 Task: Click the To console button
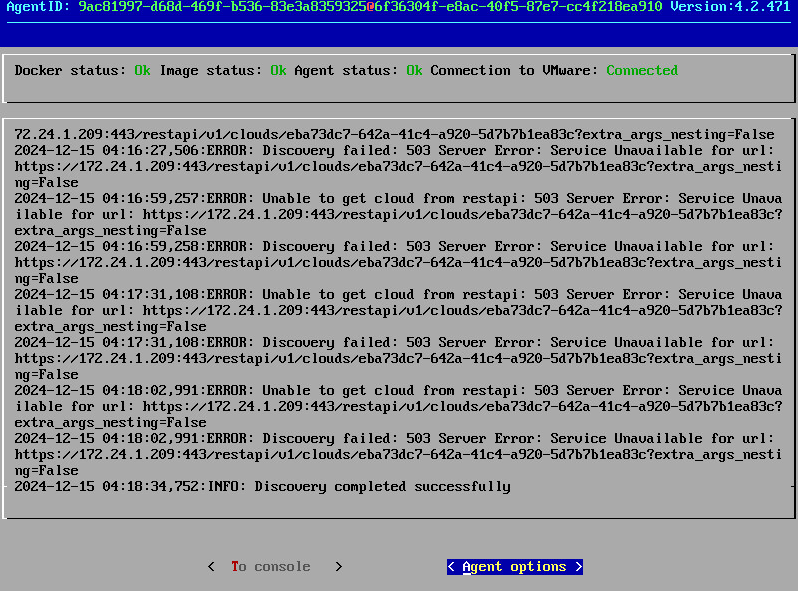(x=270, y=567)
